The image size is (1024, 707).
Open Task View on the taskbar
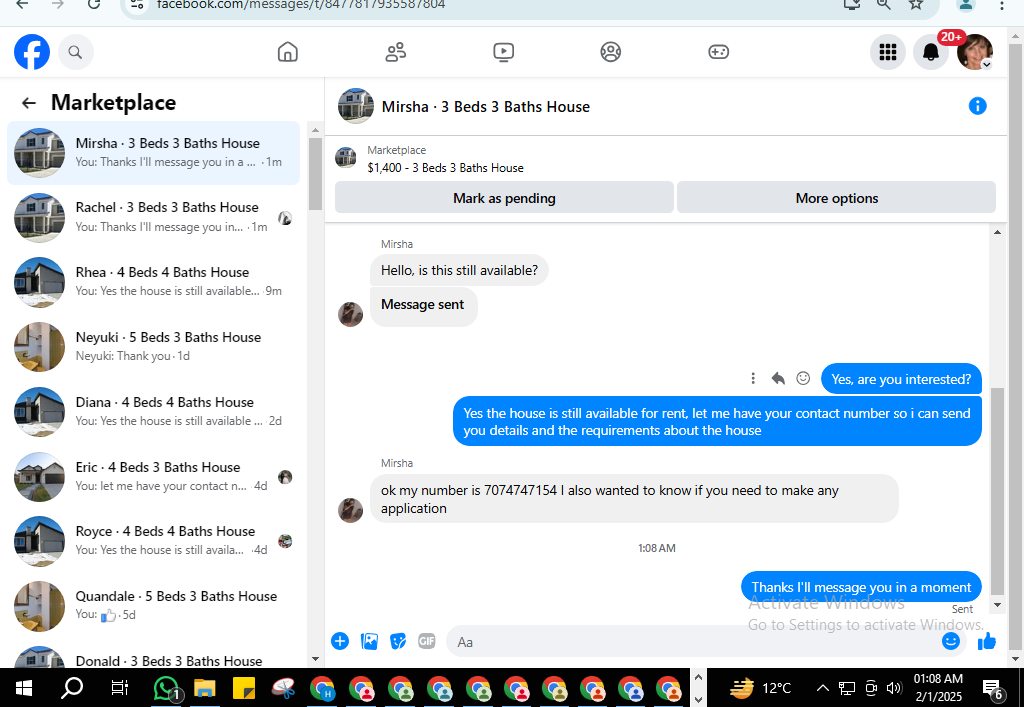click(120, 688)
